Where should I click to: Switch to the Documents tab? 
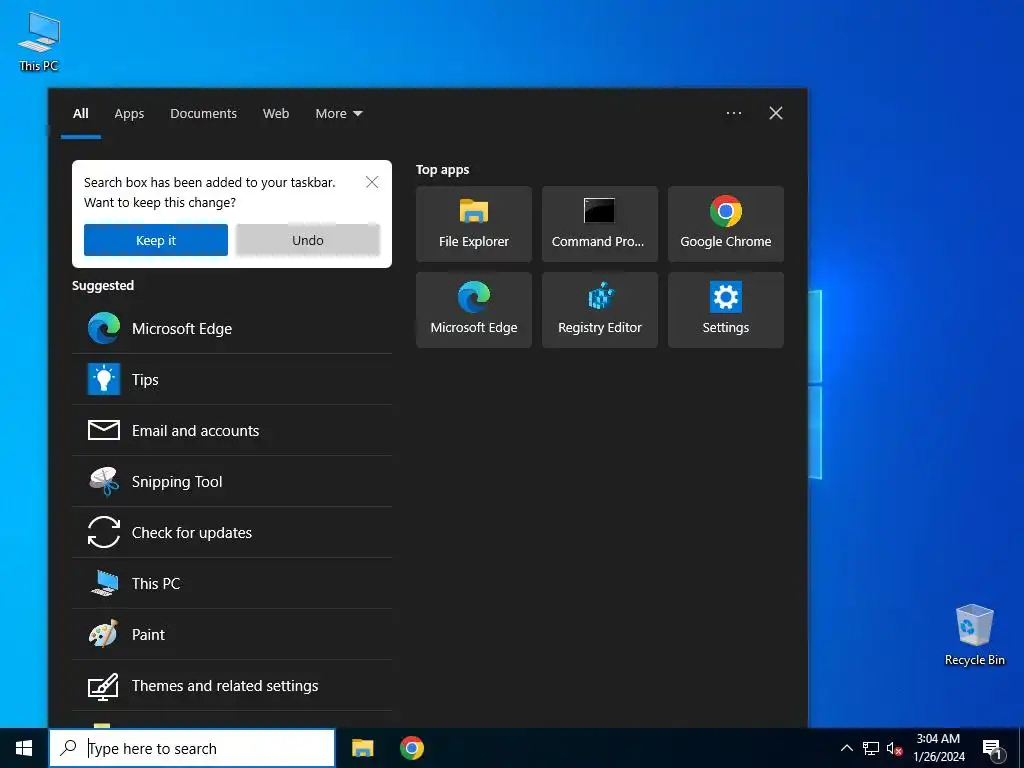pyautogui.click(x=203, y=114)
